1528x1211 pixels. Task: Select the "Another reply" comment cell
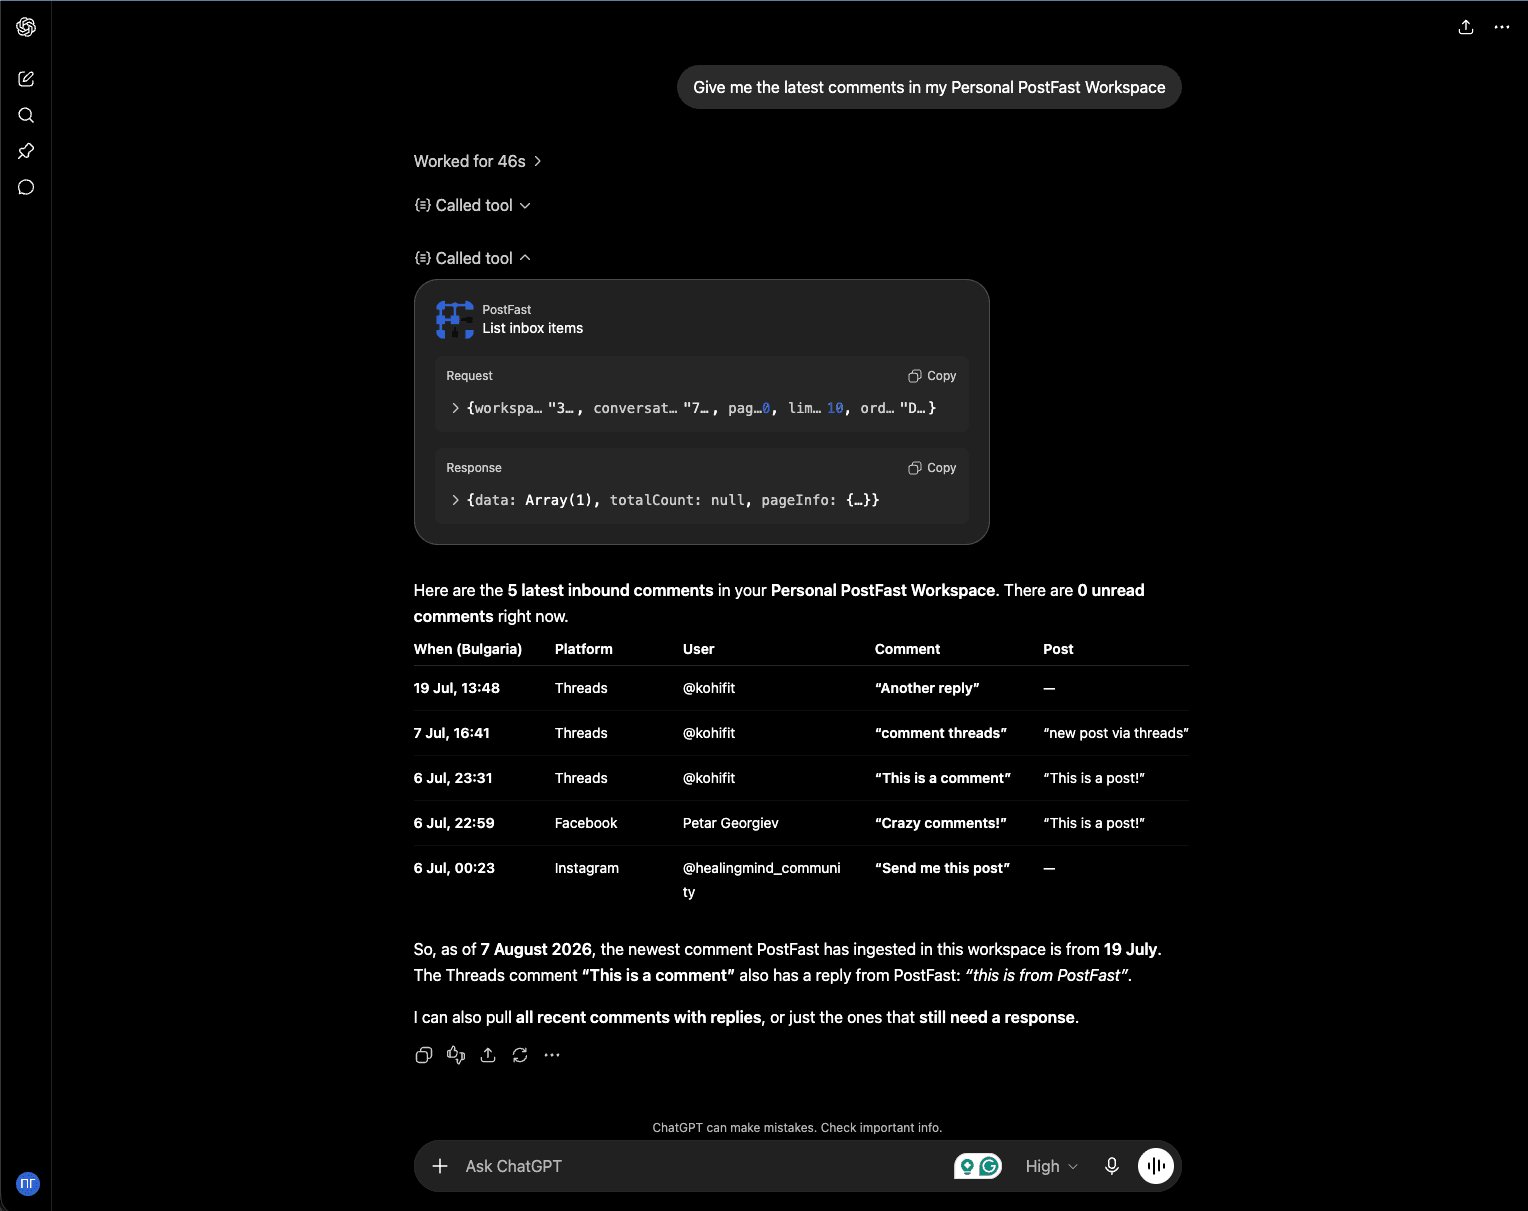point(927,688)
